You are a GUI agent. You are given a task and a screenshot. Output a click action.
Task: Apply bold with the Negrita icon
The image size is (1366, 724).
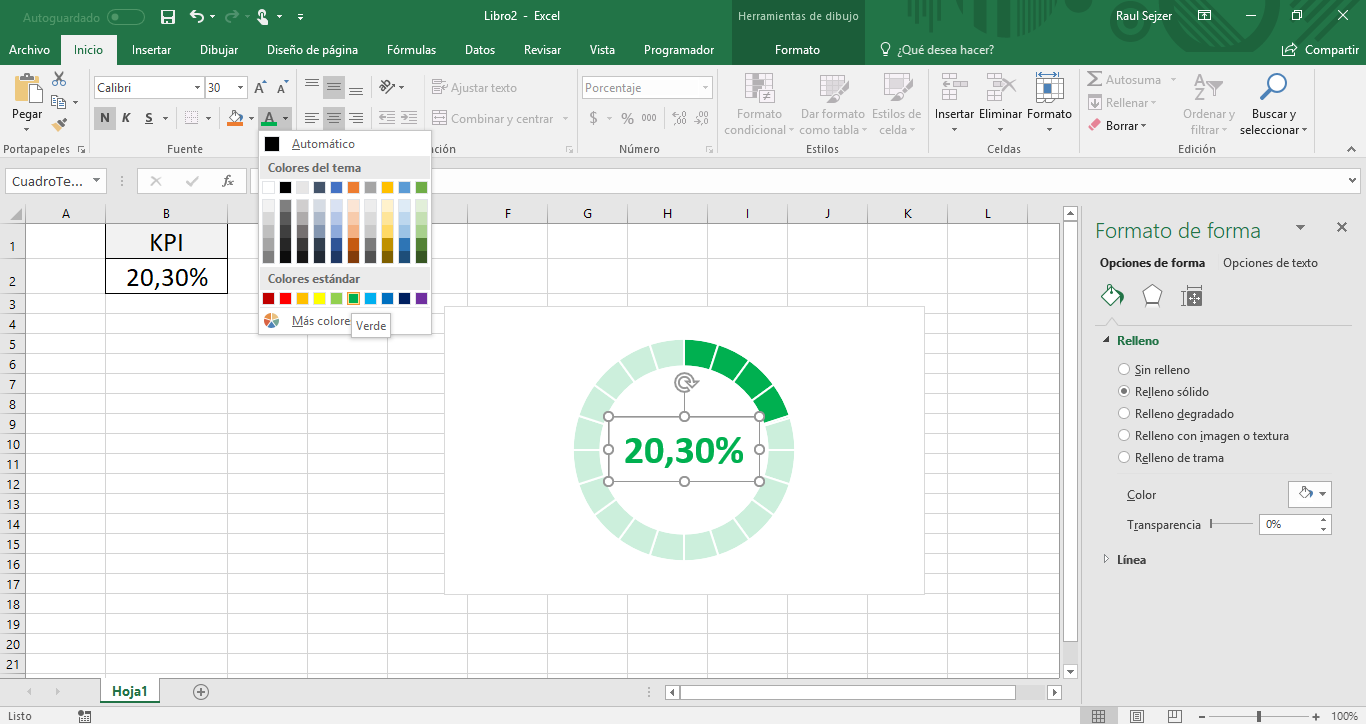pos(104,118)
